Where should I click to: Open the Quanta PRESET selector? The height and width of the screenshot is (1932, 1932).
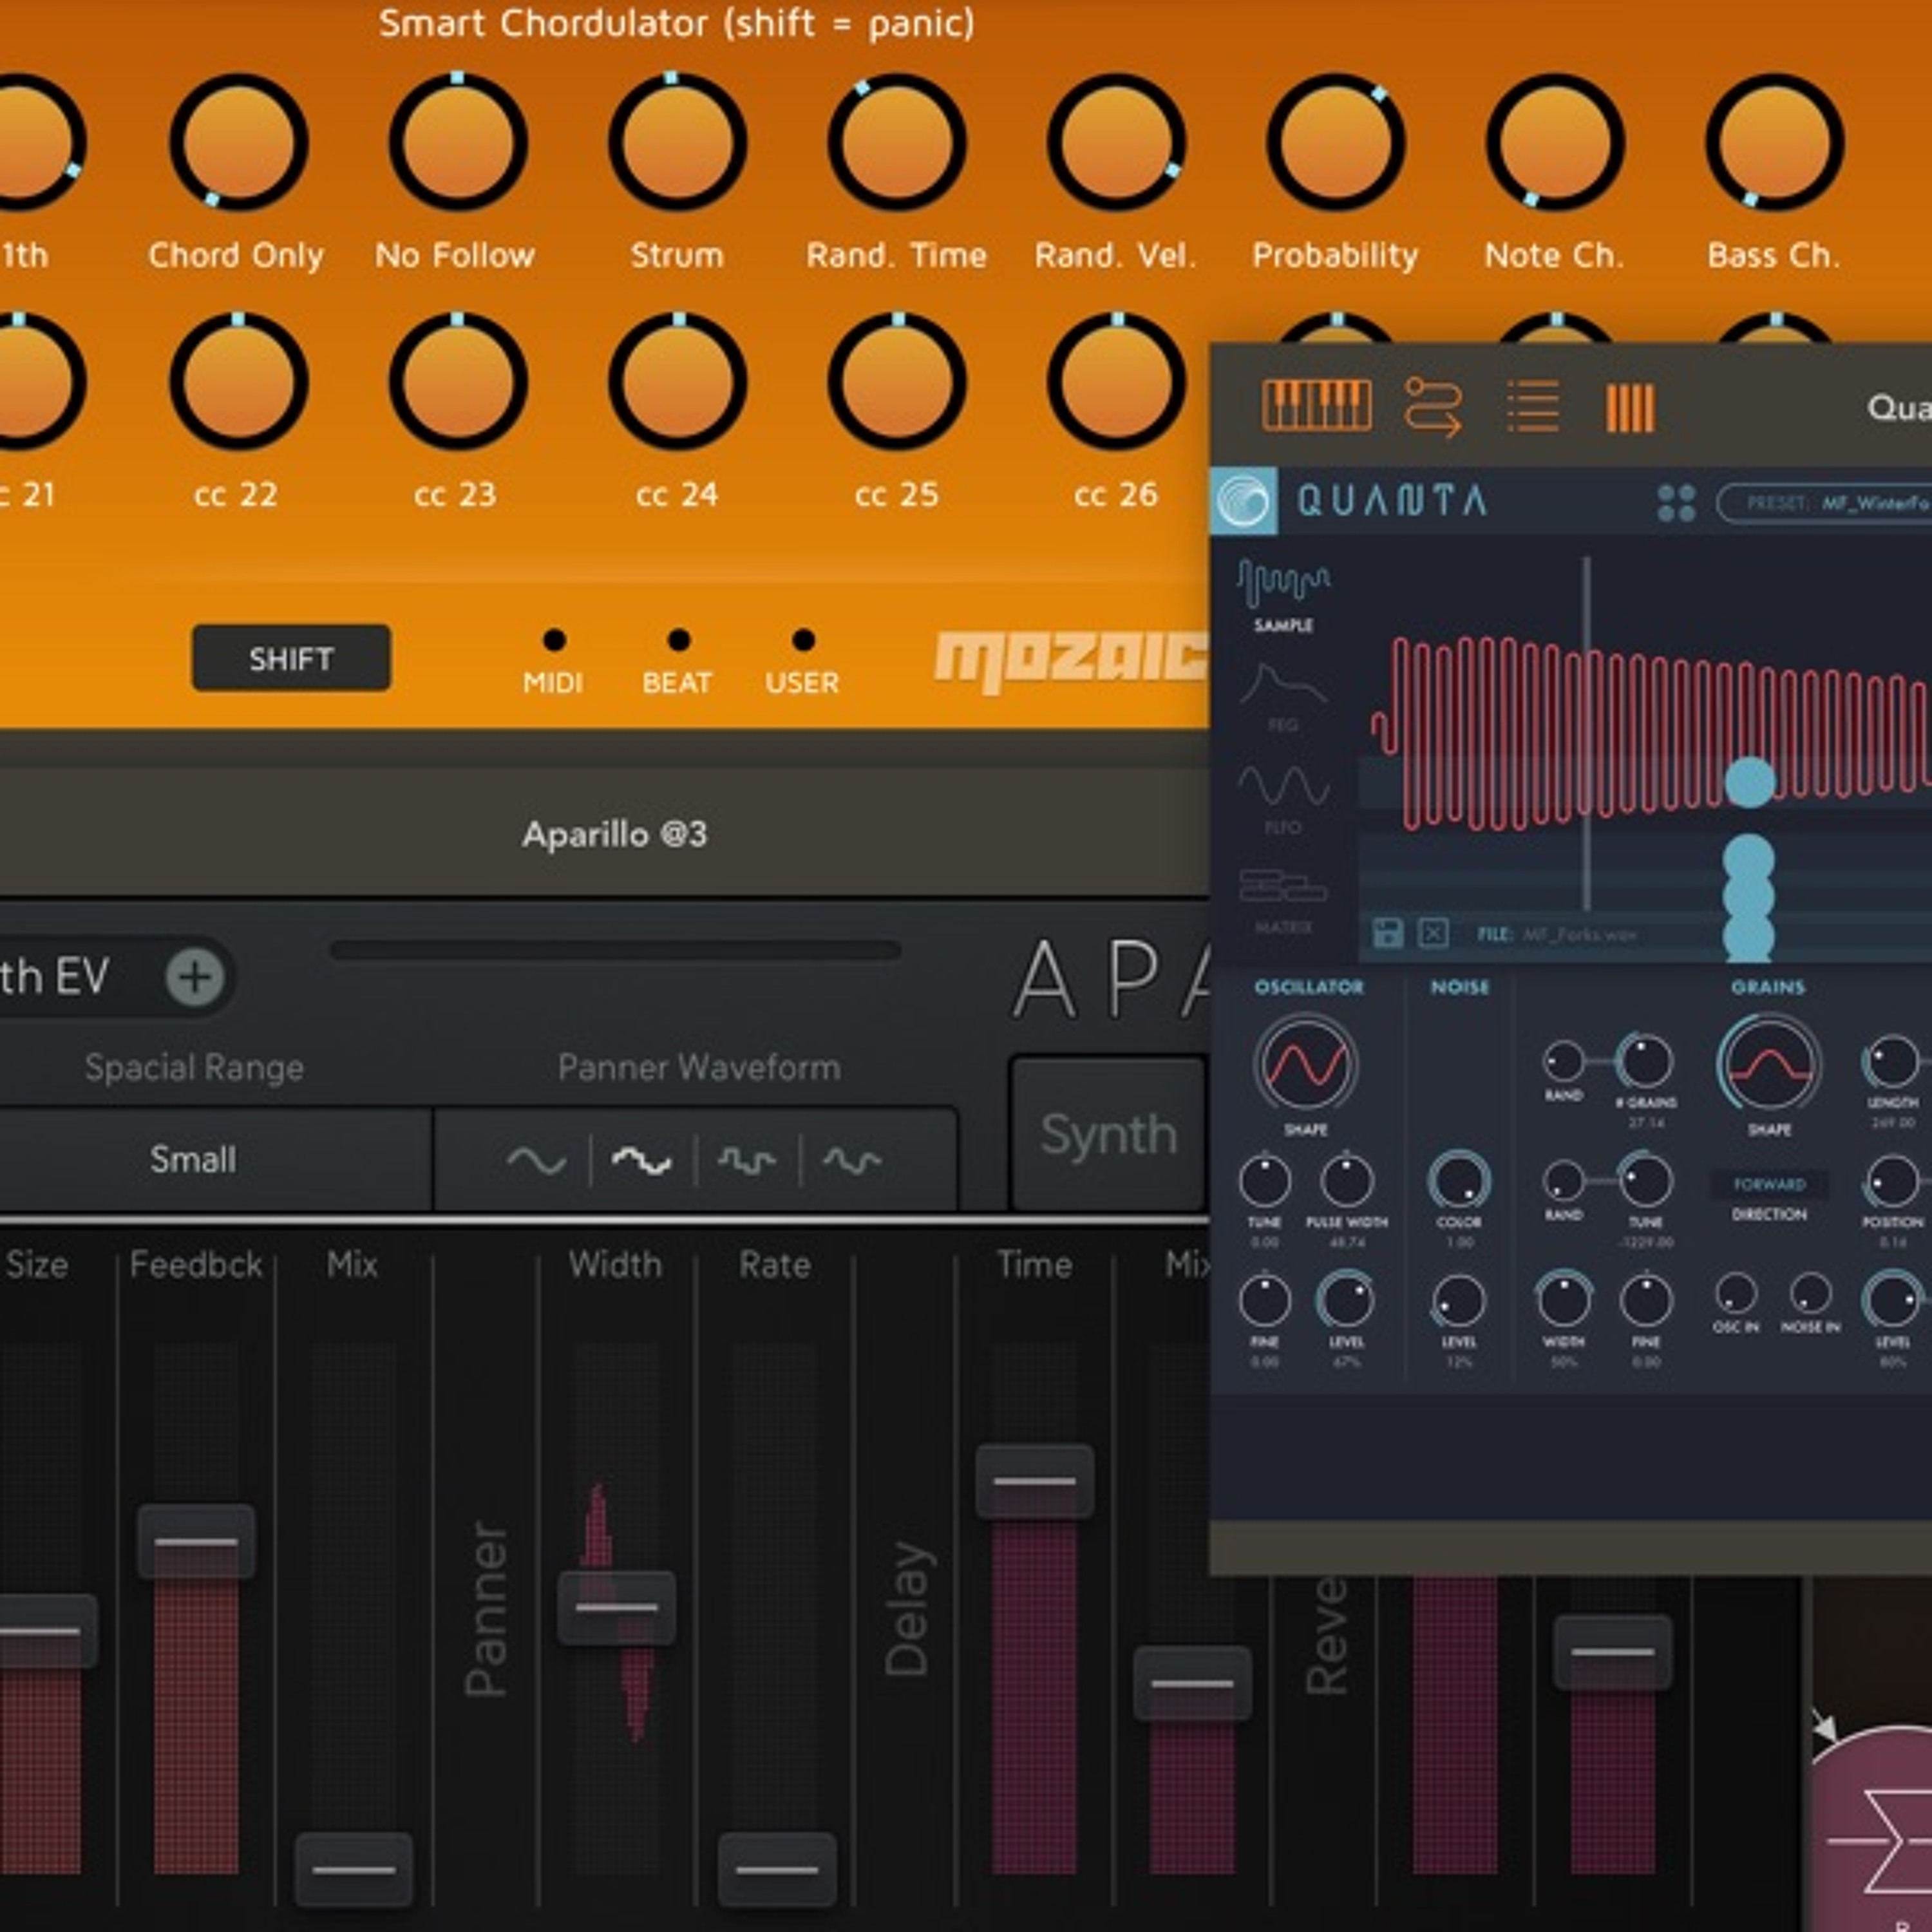1824,503
